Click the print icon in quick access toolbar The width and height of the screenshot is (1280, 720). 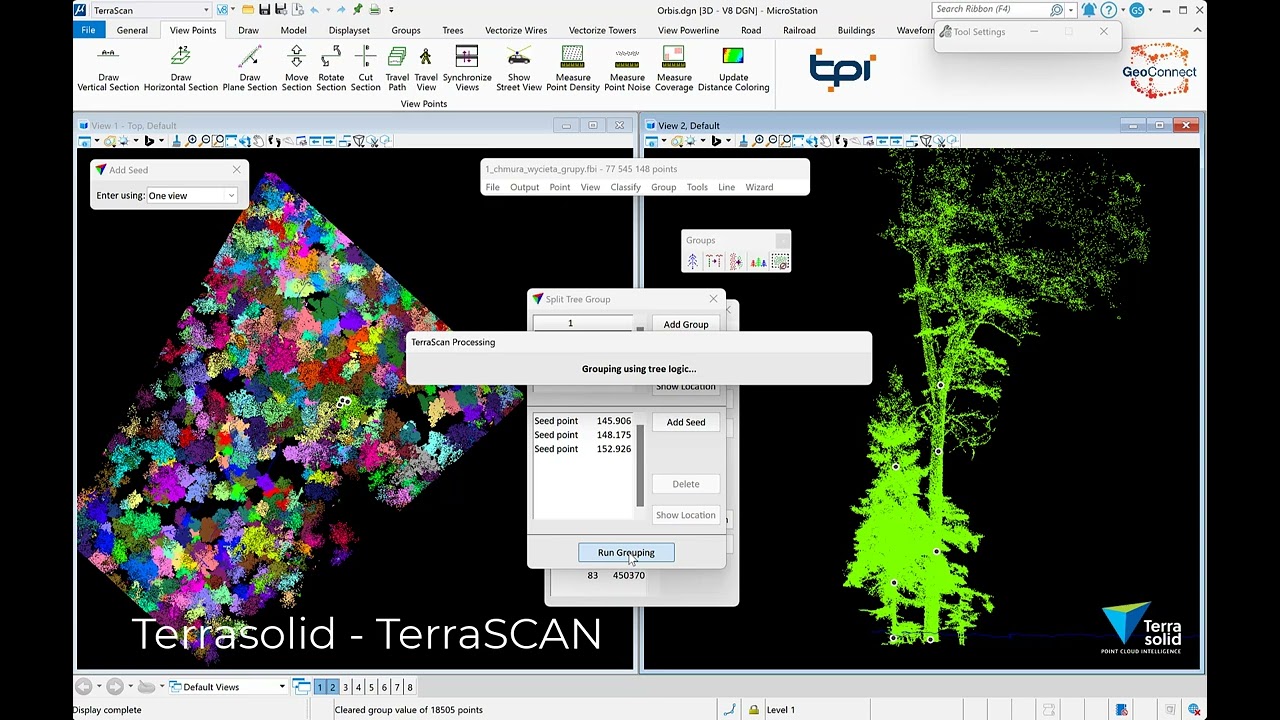(375, 10)
